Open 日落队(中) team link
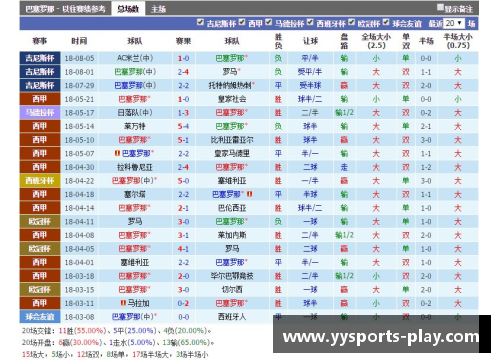 click(135, 113)
